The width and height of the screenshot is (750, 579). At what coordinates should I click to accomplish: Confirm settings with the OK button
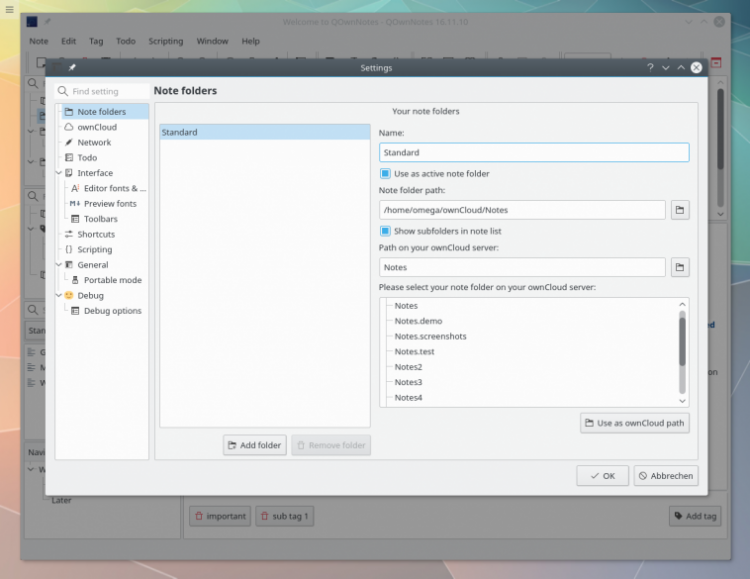click(x=602, y=476)
